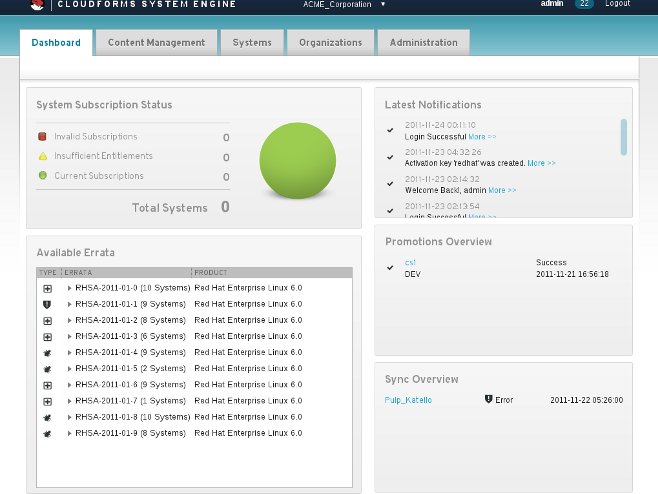
Task: Click Logout link
Action: click(617, 3)
